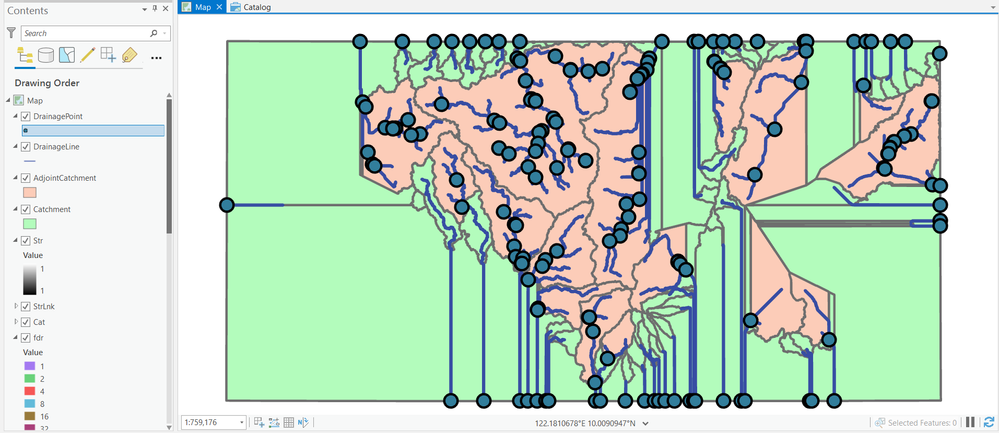Collapse the DrainageLine layer legend
Image resolution: width=999 pixels, height=433 pixels.
point(16,146)
